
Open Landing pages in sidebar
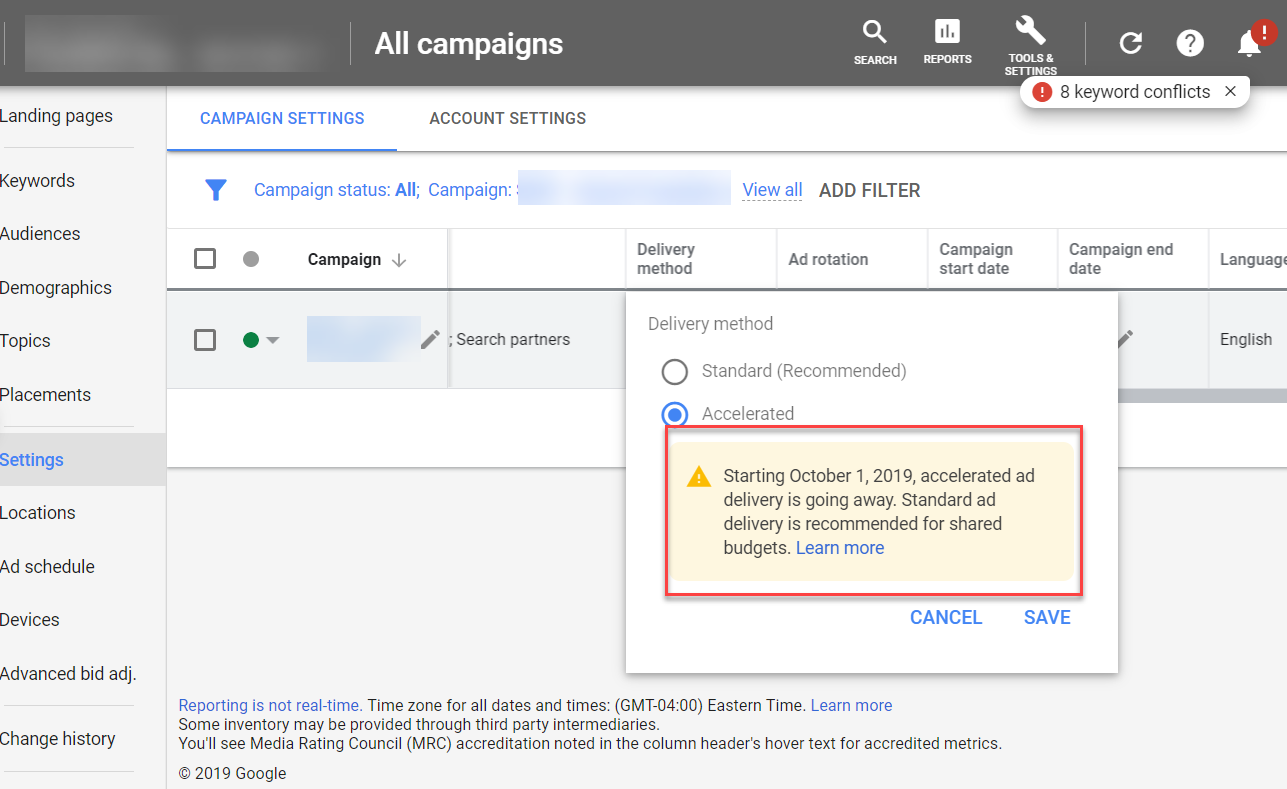tap(56, 116)
